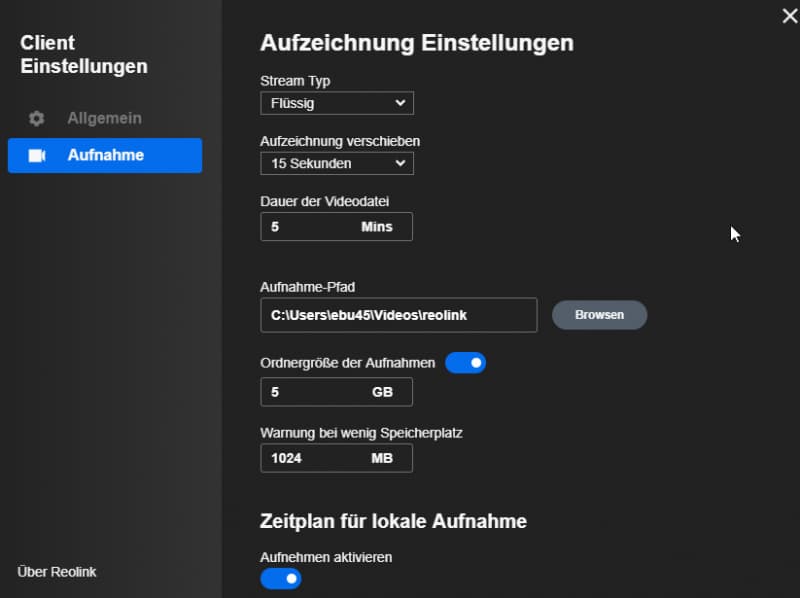Click the 1024 MB warning field
Screen dimensions: 800x598
pos(336,458)
